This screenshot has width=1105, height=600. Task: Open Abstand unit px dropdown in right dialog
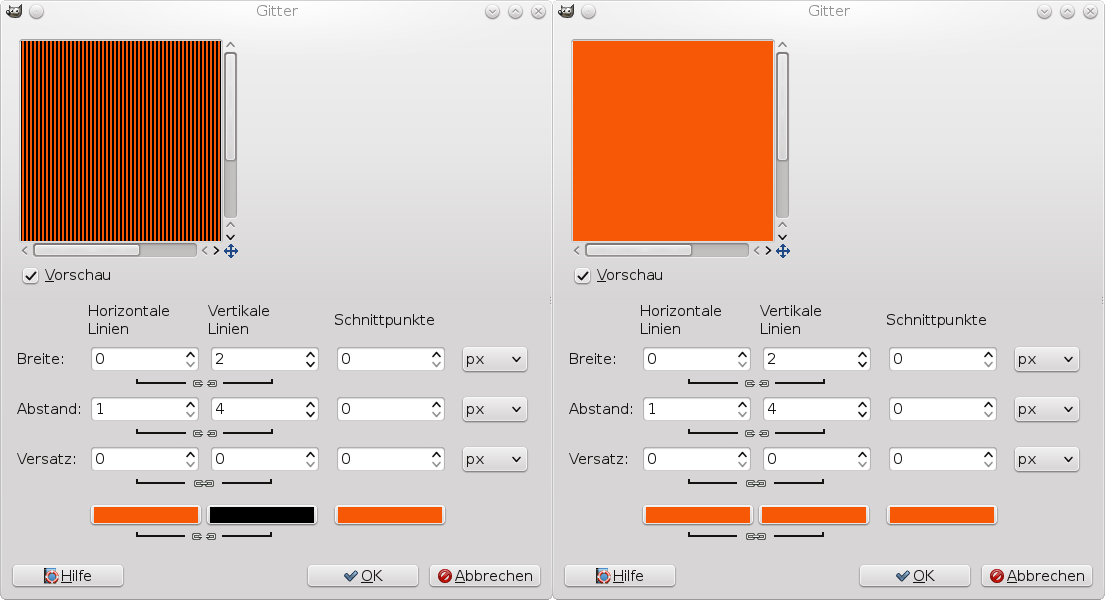(x=1046, y=410)
